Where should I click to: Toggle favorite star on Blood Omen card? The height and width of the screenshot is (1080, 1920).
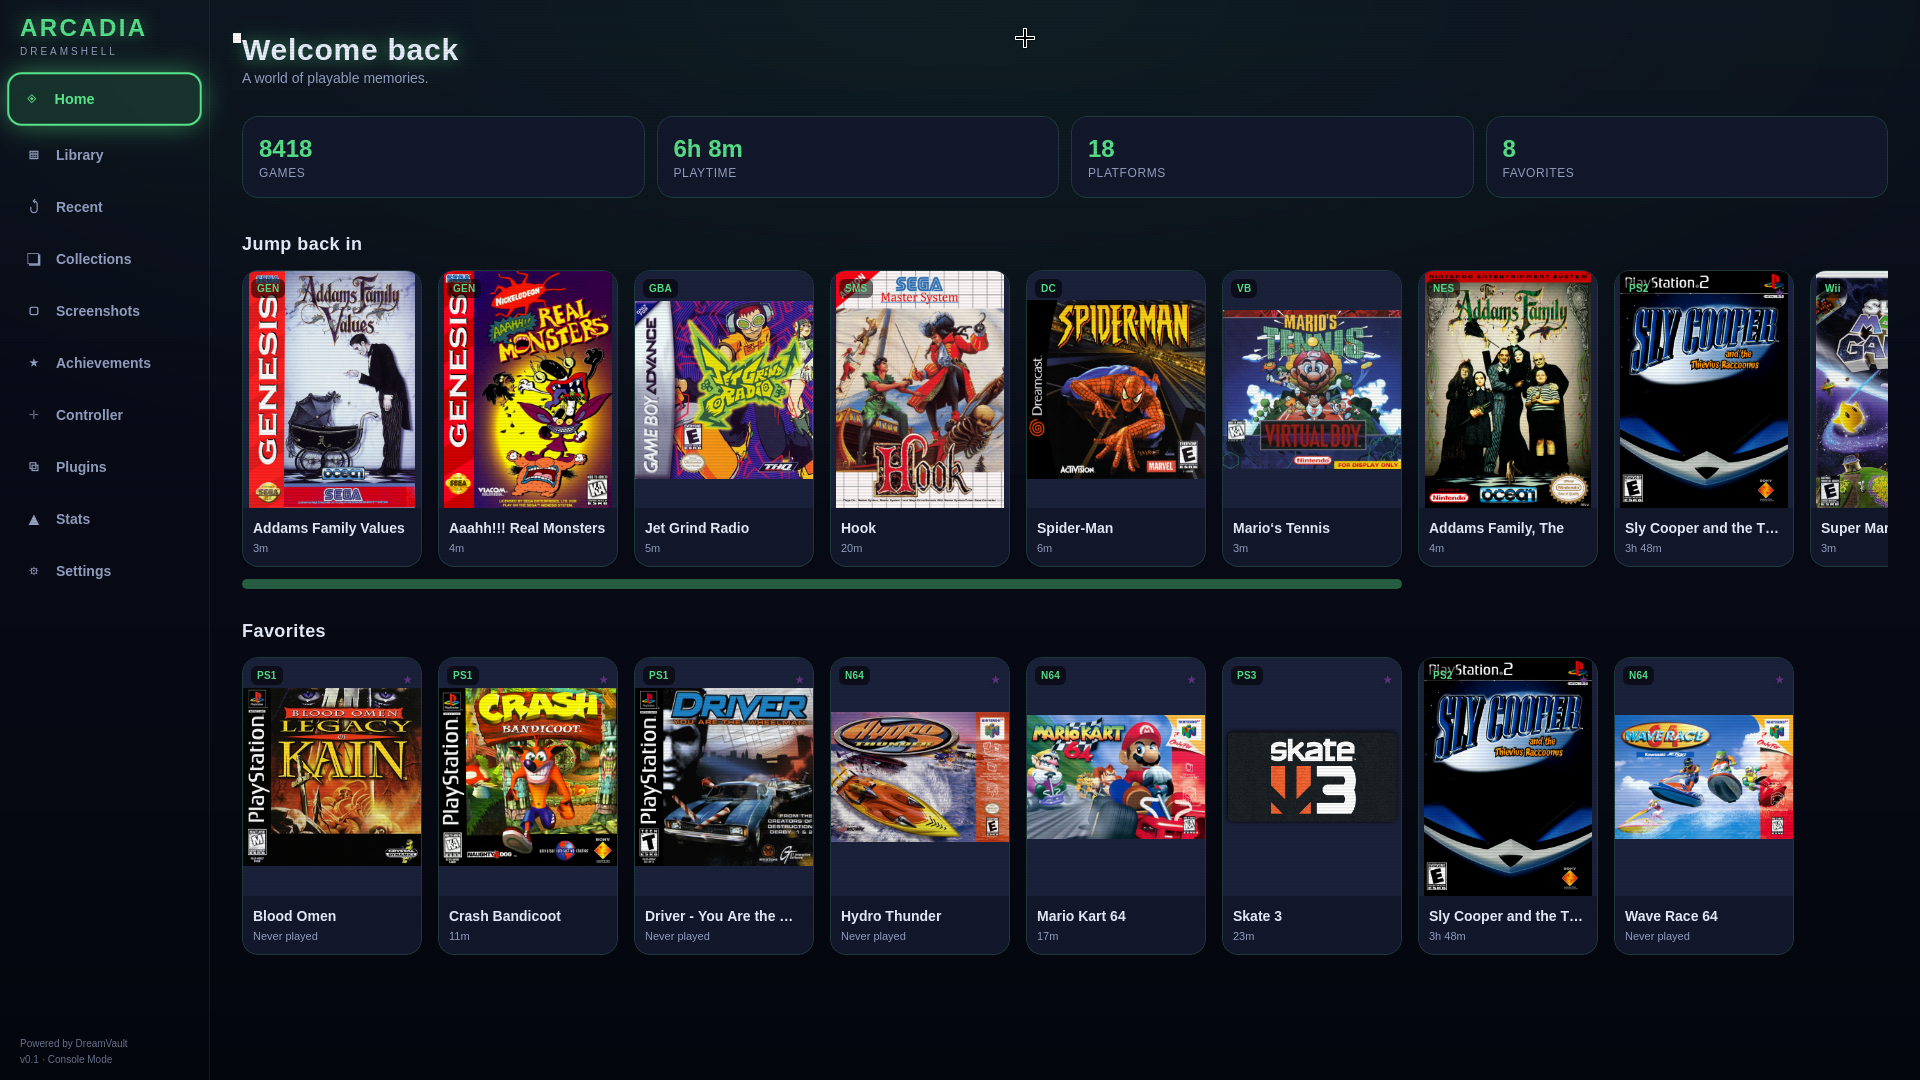[407, 680]
